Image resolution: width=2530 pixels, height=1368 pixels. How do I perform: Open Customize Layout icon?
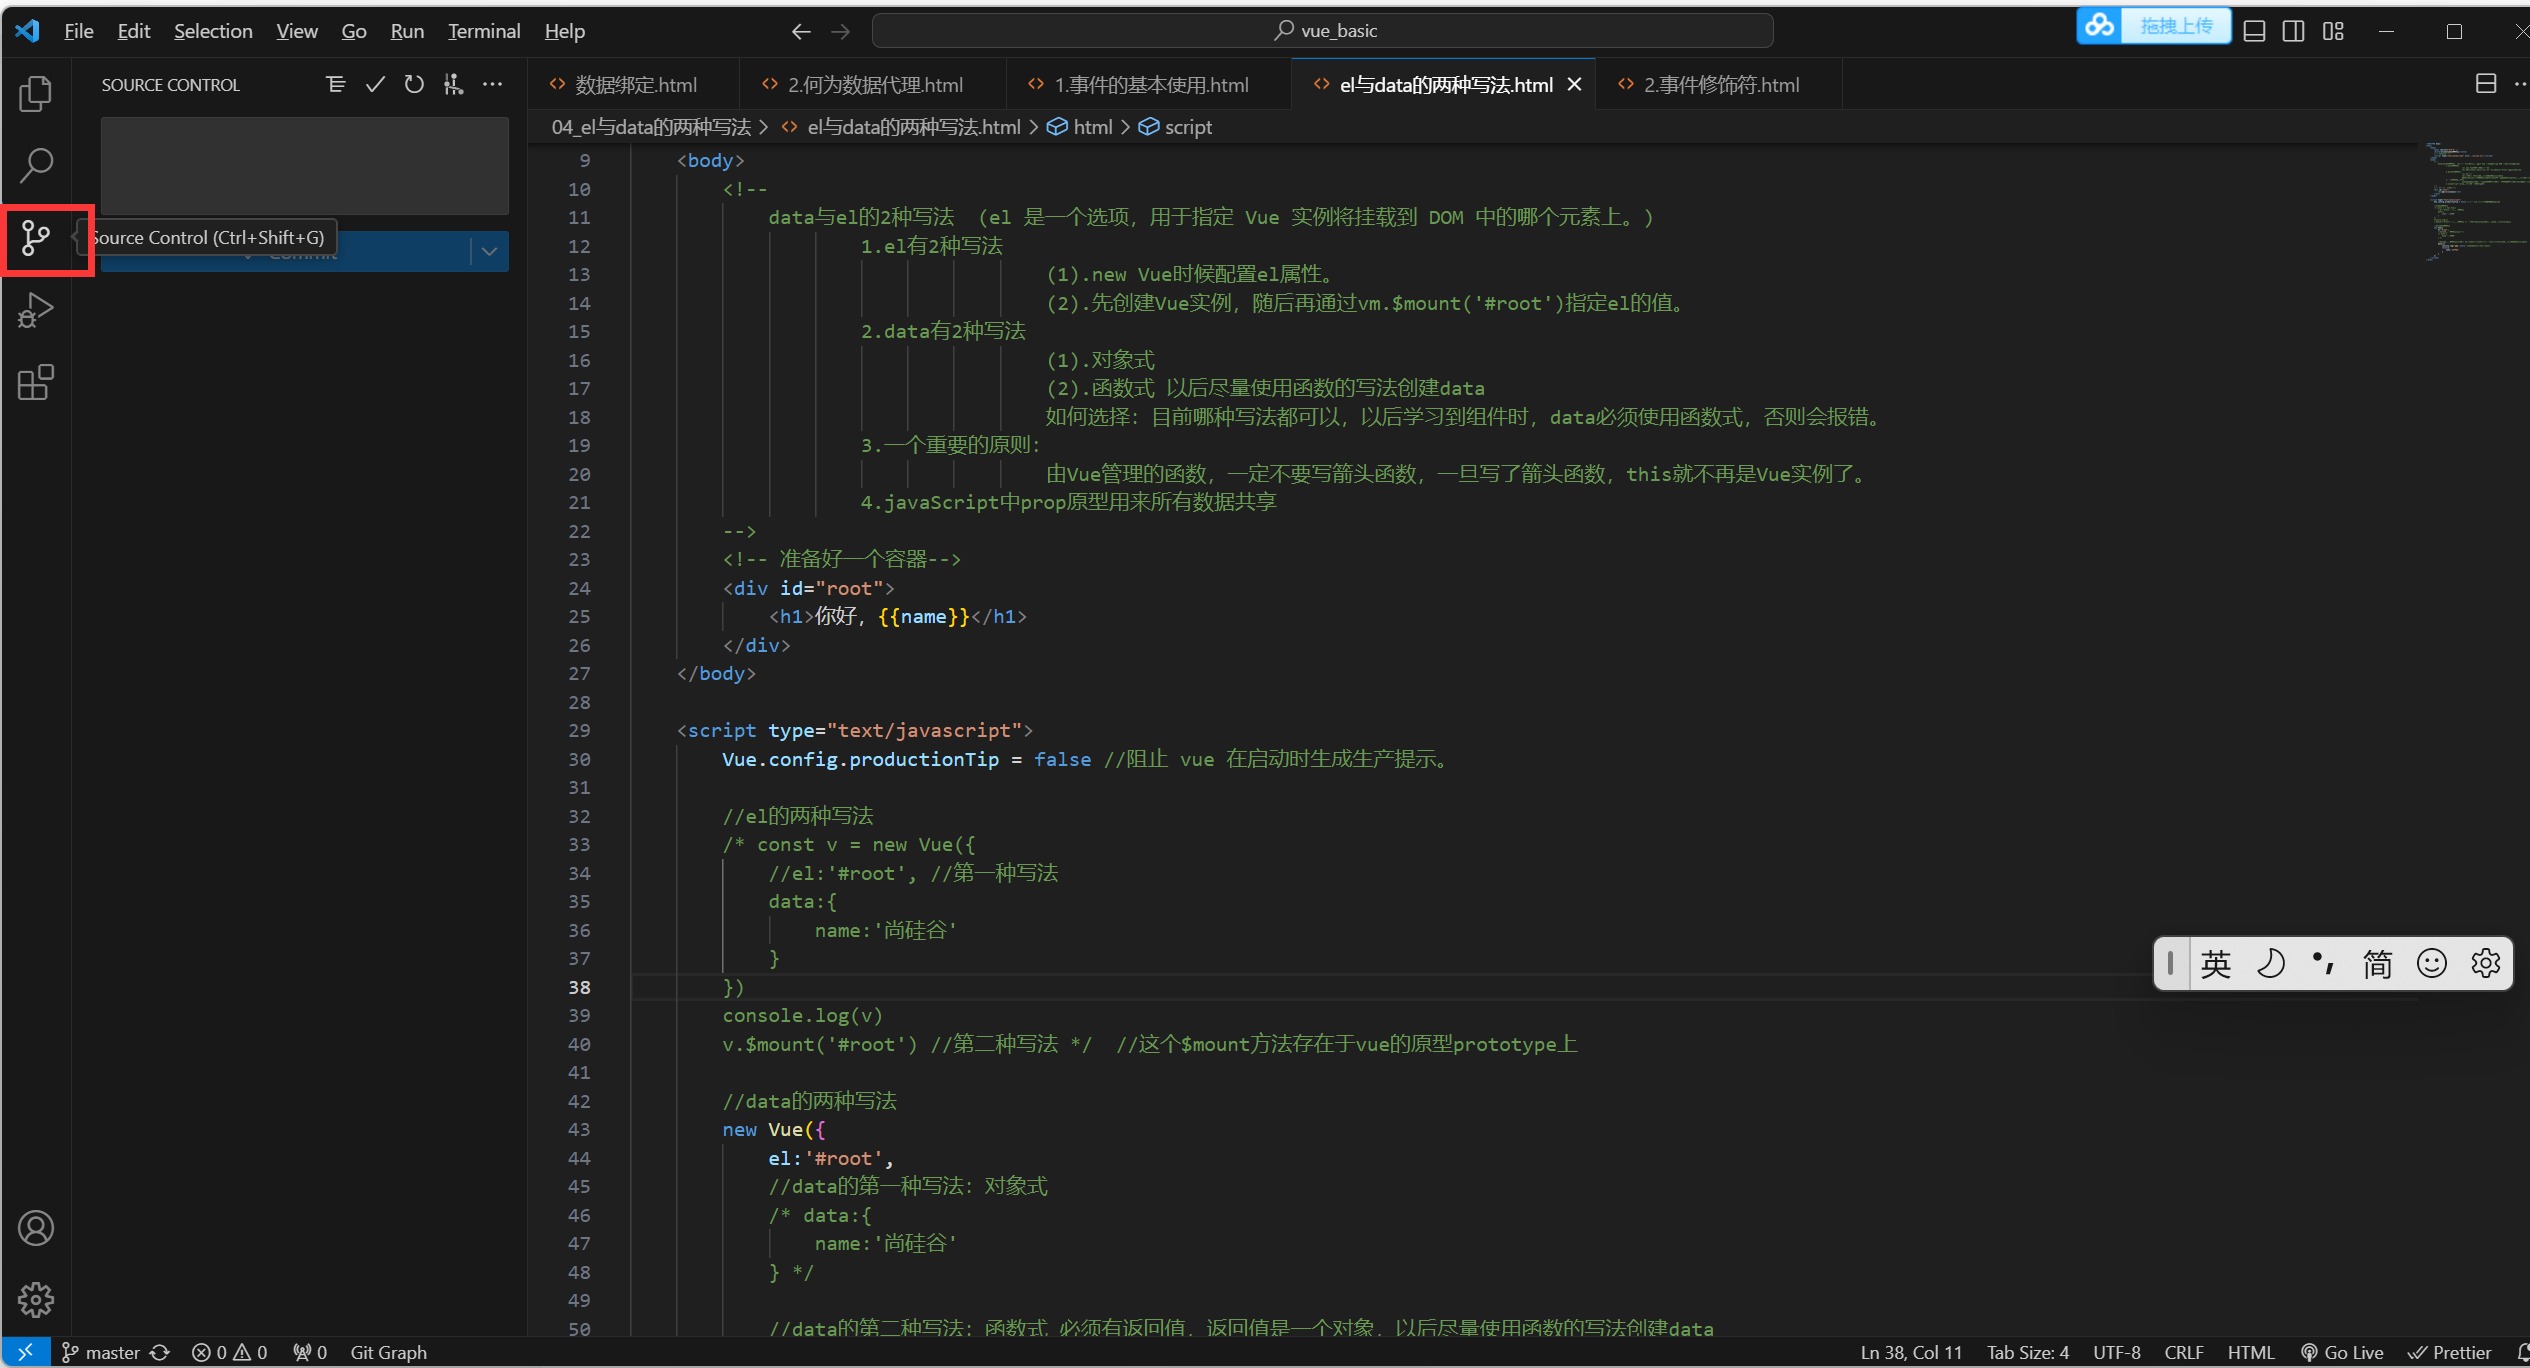[2333, 32]
